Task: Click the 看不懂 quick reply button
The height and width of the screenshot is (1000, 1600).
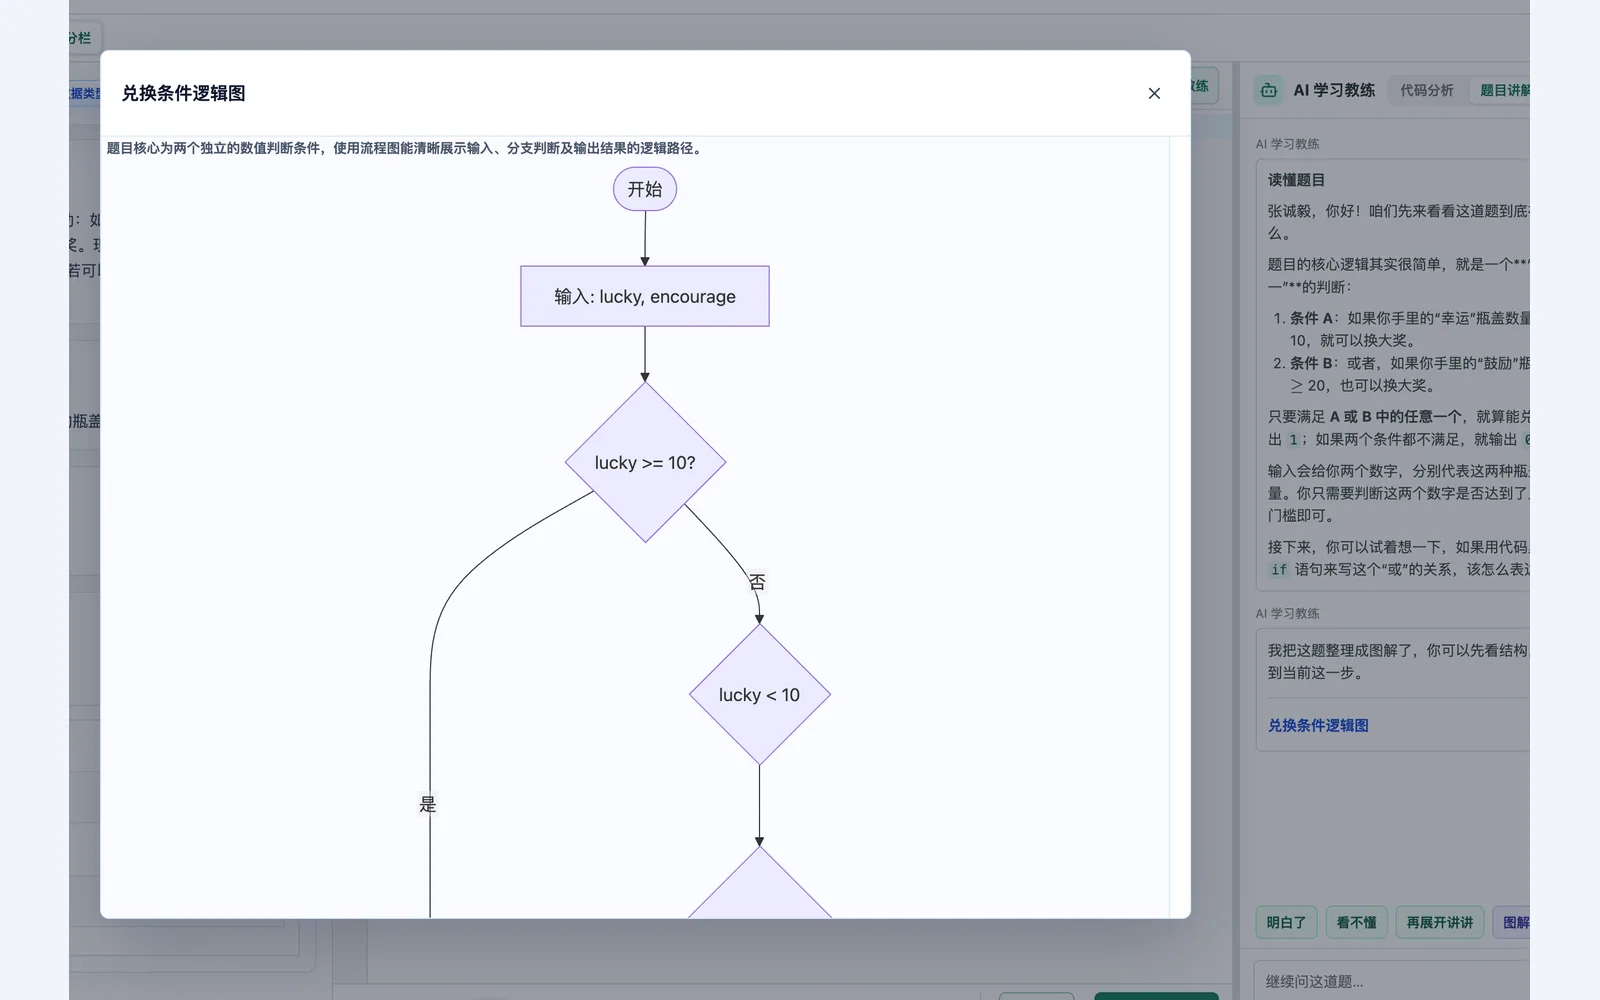Action: pos(1356,922)
